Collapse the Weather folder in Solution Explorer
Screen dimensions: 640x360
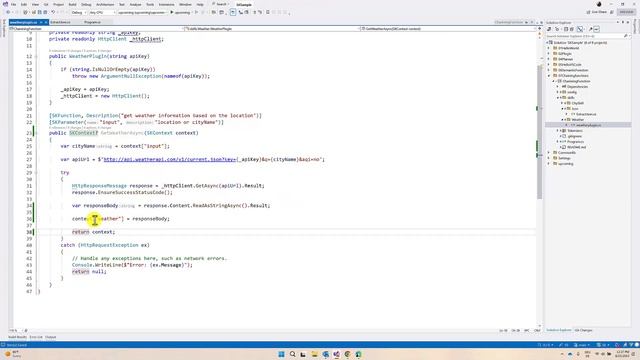pos(562,120)
